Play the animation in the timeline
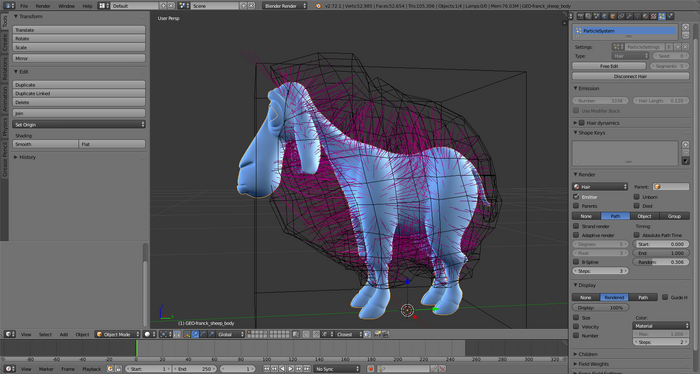Viewport: 700px width, 374px height. point(291,369)
